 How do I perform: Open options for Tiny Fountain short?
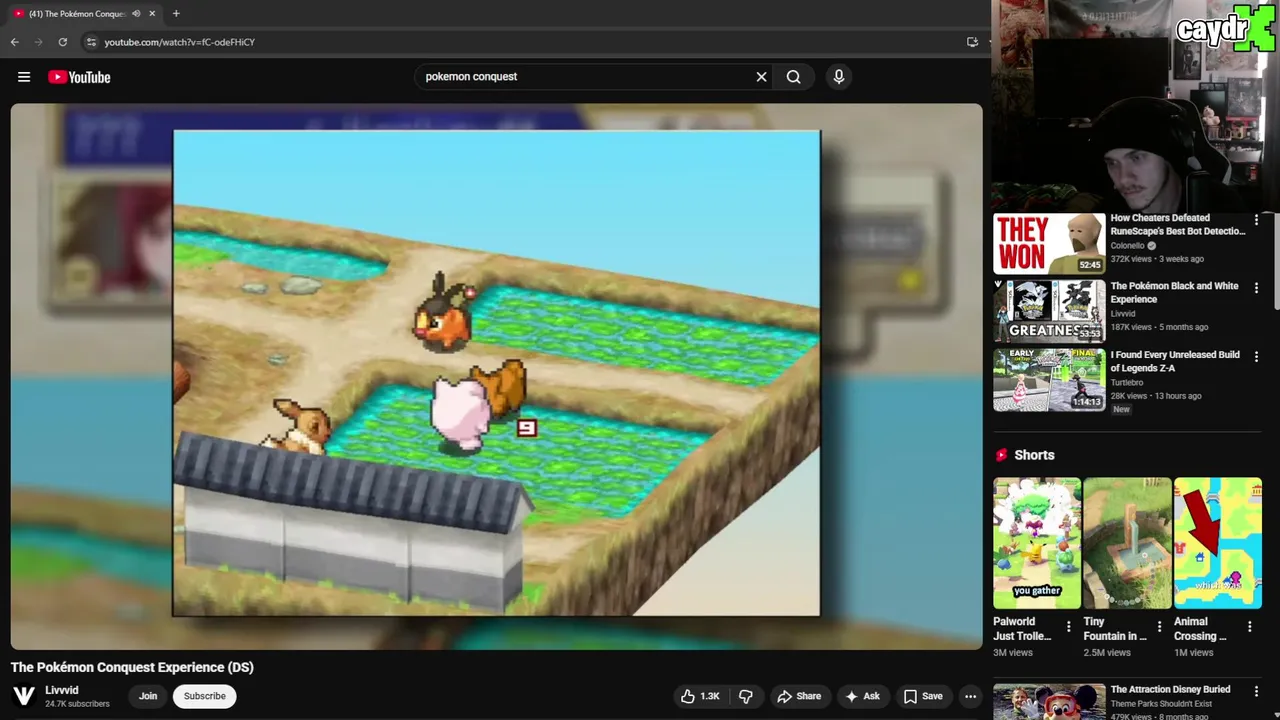(x=1159, y=627)
